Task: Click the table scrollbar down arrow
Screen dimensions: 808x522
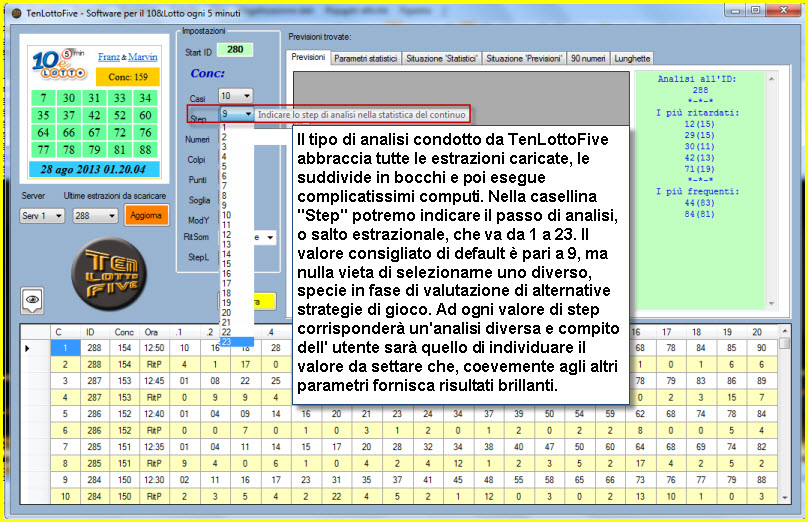Action: [x=784, y=497]
